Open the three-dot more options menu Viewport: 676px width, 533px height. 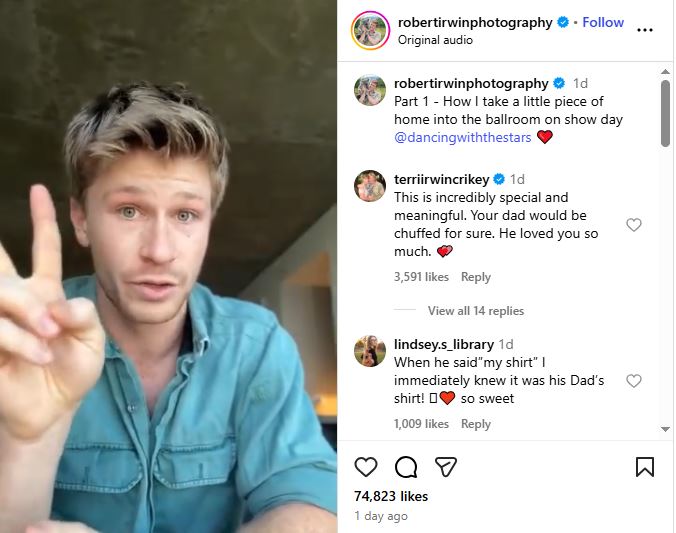point(645,30)
